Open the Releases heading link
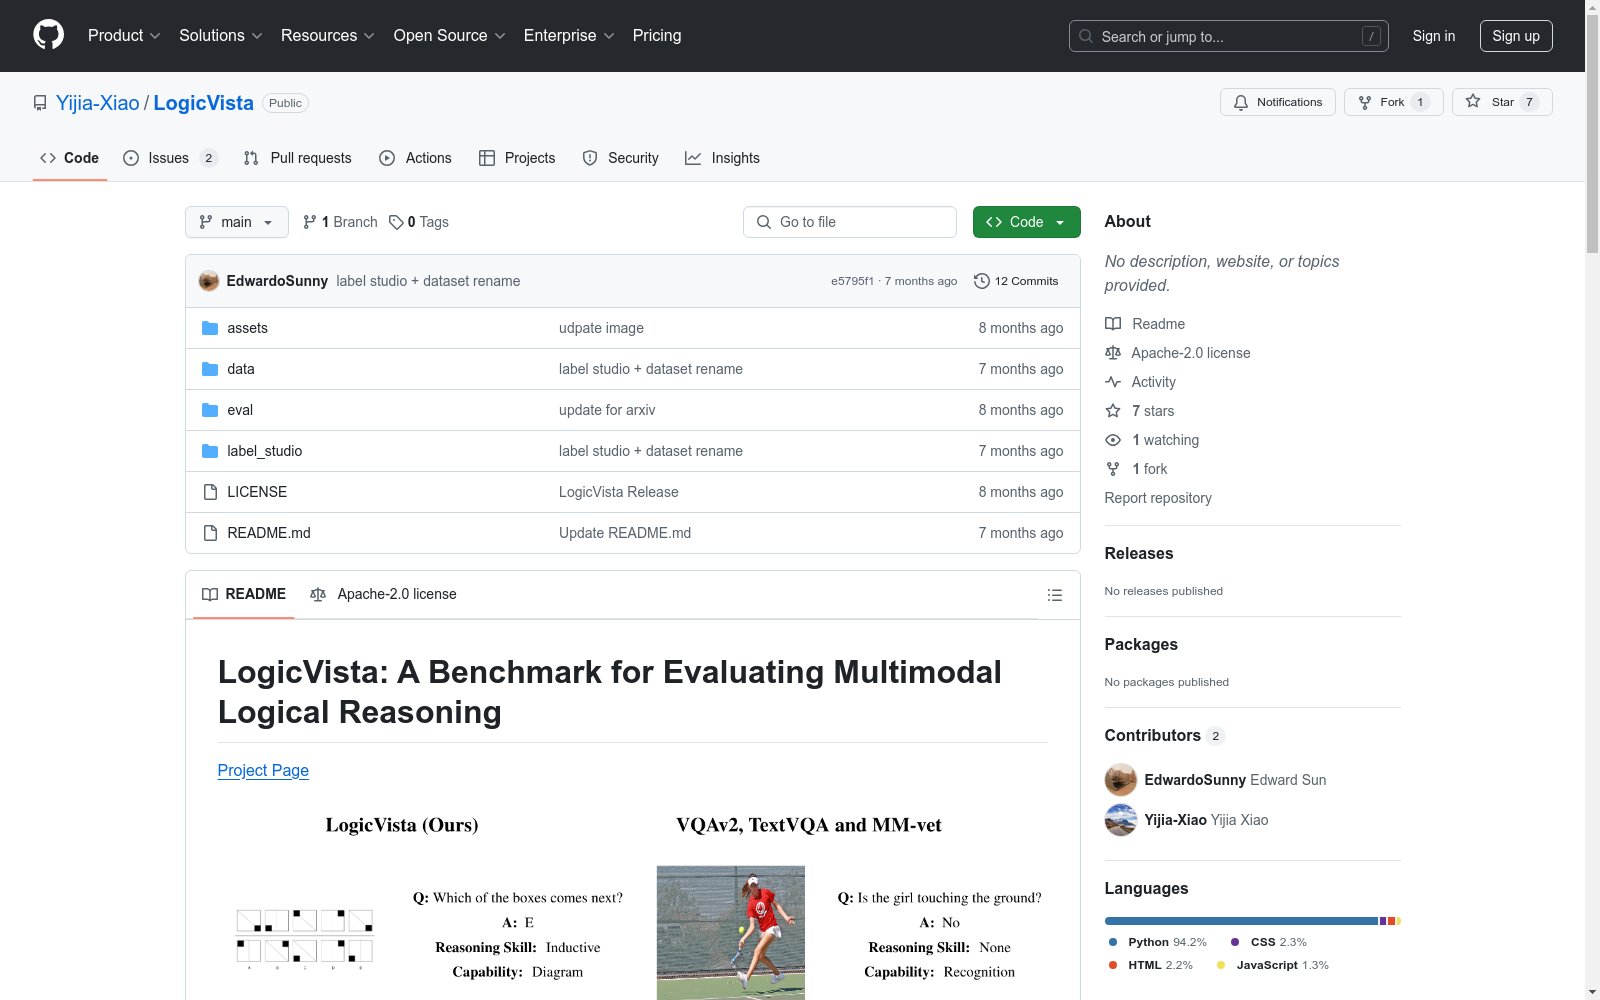 pos(1139,553)
